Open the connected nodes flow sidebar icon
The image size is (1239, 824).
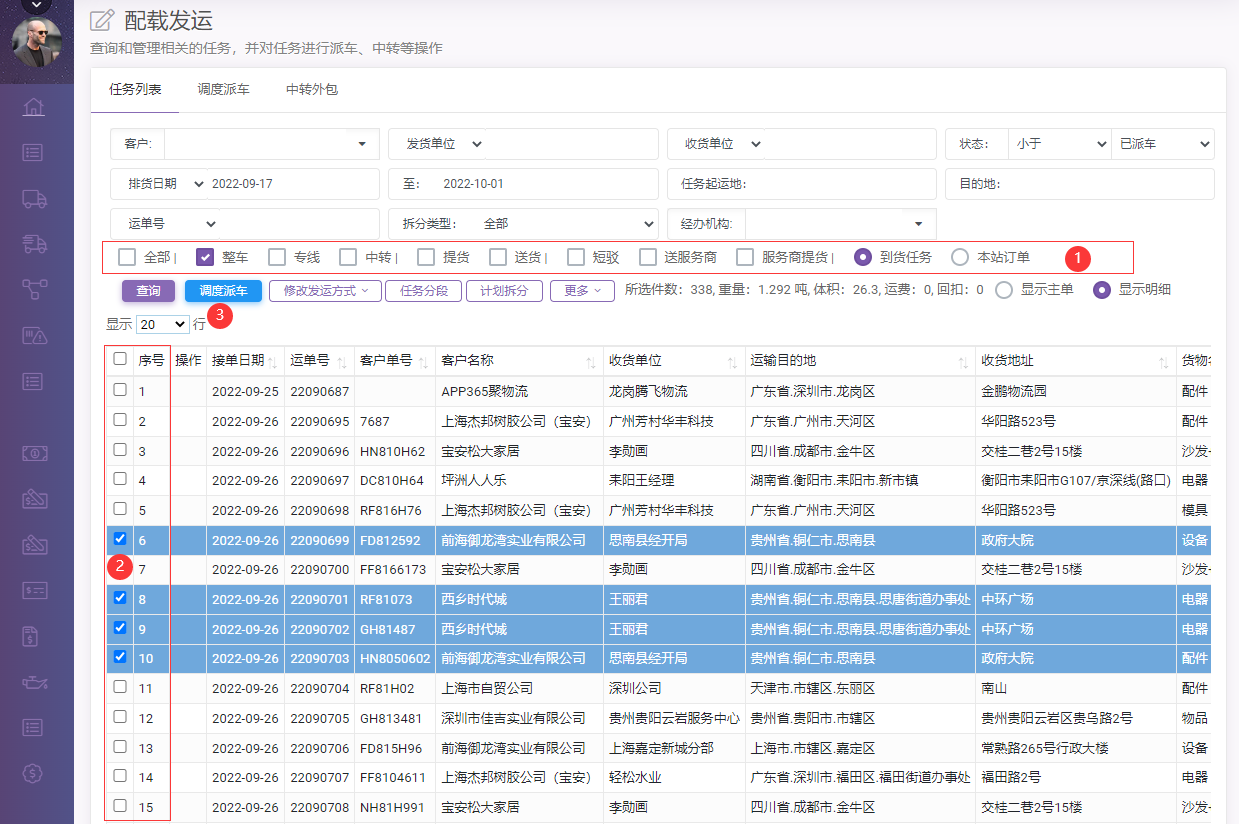pyautogui.click(x=34, y=289)
